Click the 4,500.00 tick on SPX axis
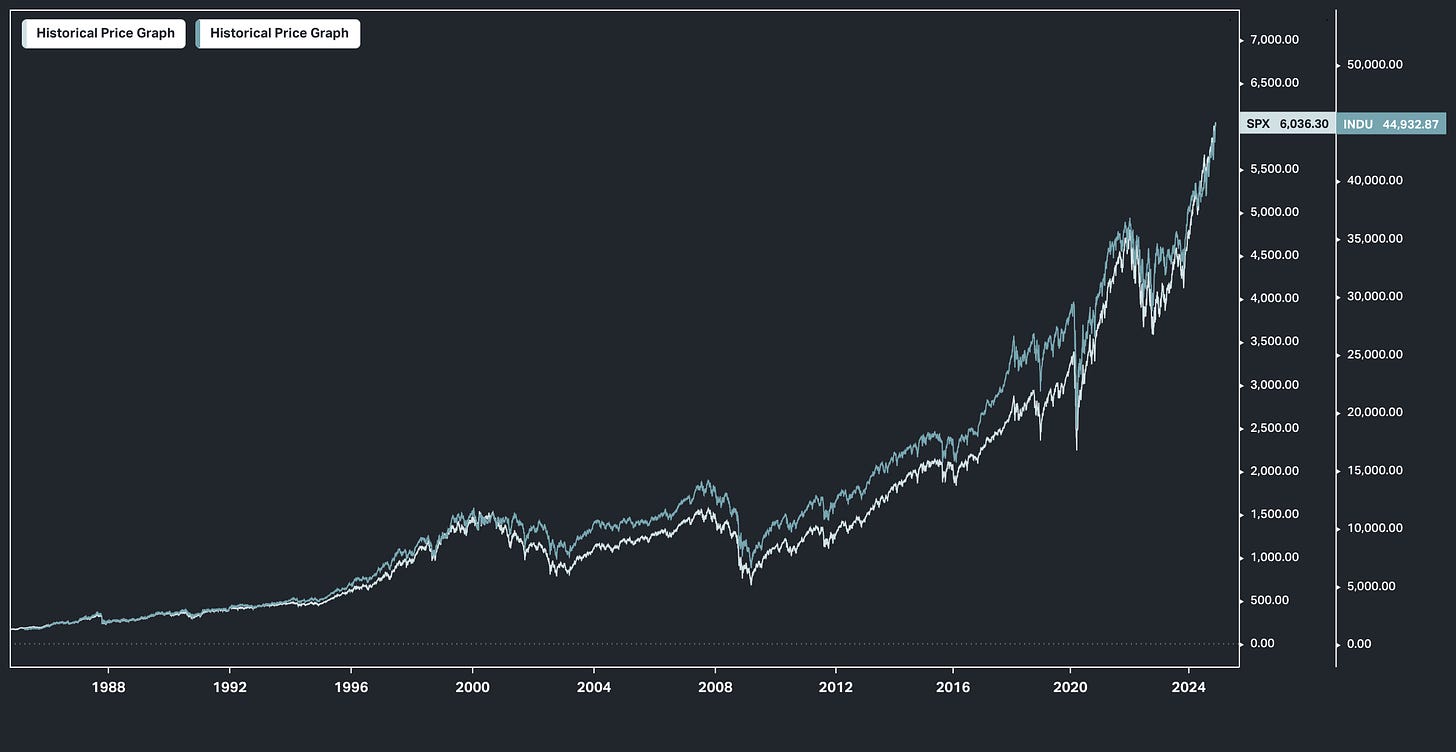 pyautogui.click(x=1274, y=255)
